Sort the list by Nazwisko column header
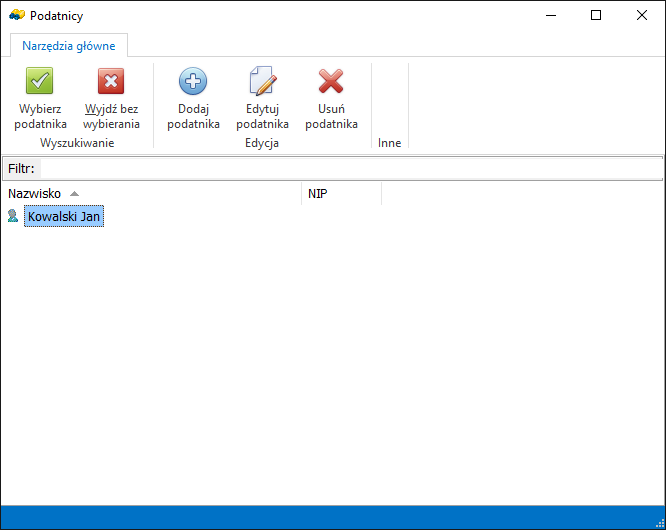The width and height of the screenshot is (666, 530). tap(35, 193)
